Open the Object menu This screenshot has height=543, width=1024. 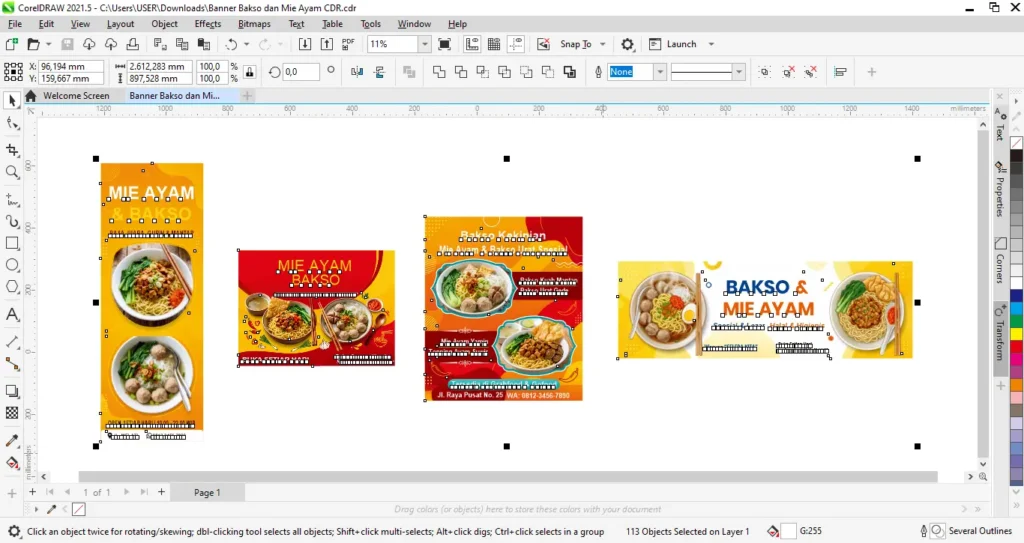click(x=165, y=24)
